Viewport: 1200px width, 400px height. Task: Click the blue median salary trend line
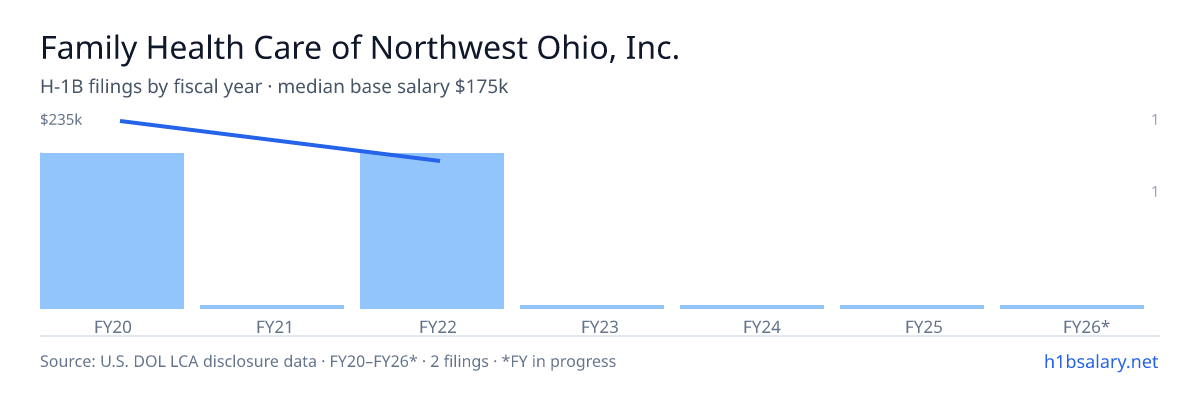coord(280,141)
